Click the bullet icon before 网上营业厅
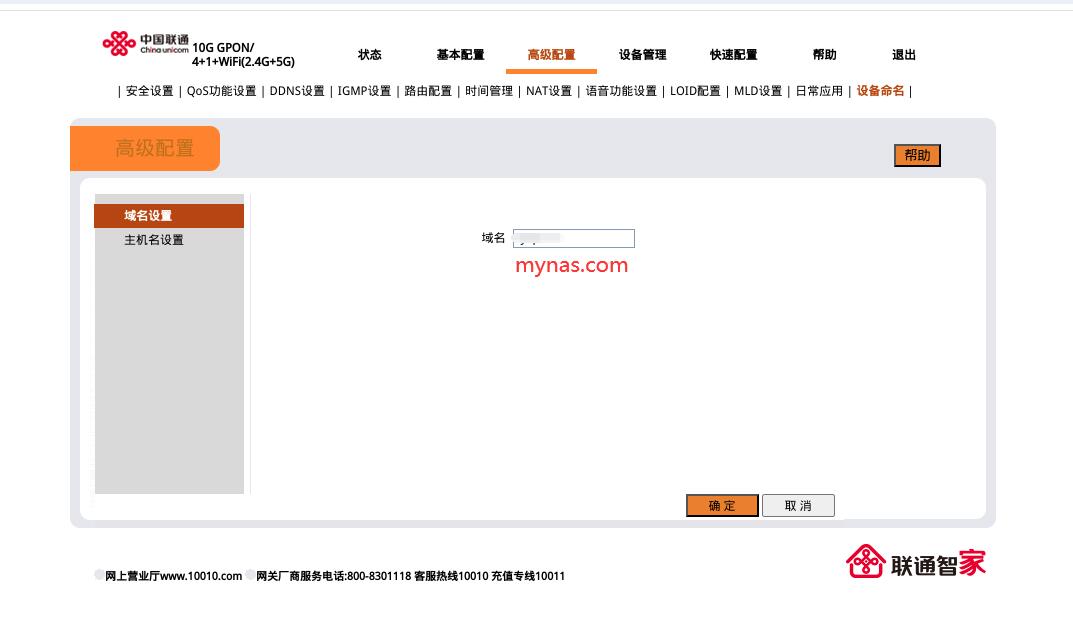The image size is (1073, 618). 97,575
